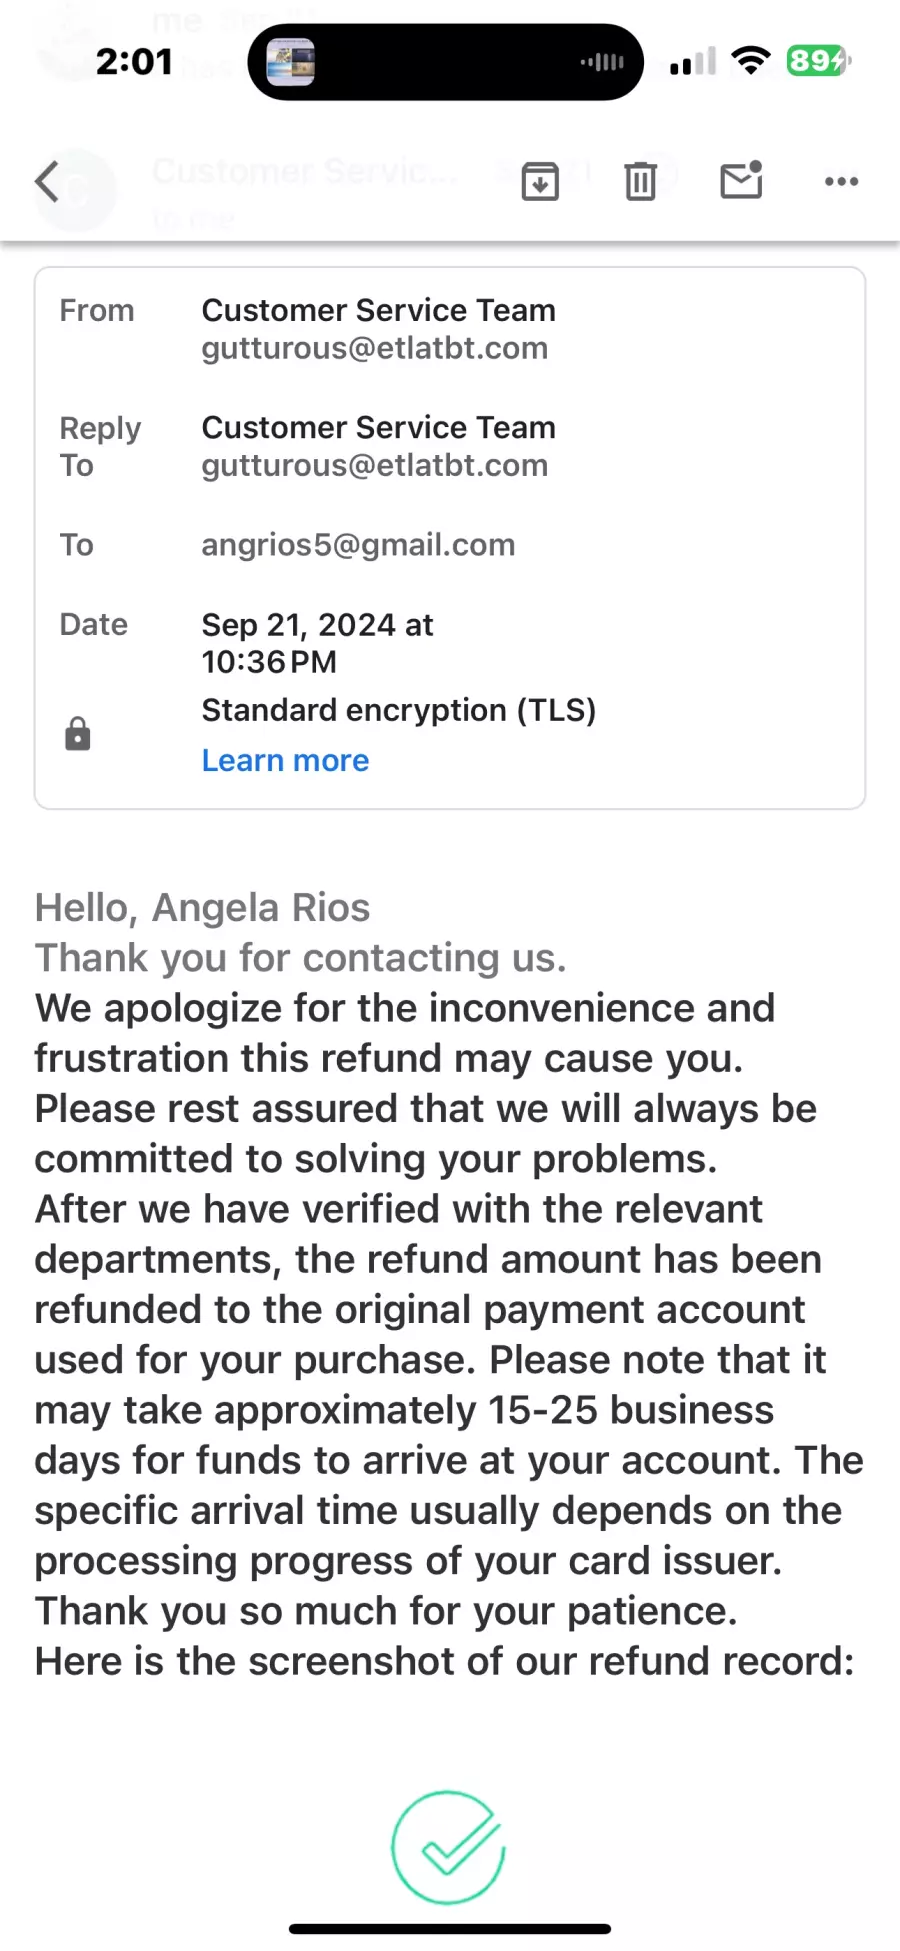Open the three-dot more options menu
The image size is (900, 1951).
pyautogui.click(x=841, y=182)
